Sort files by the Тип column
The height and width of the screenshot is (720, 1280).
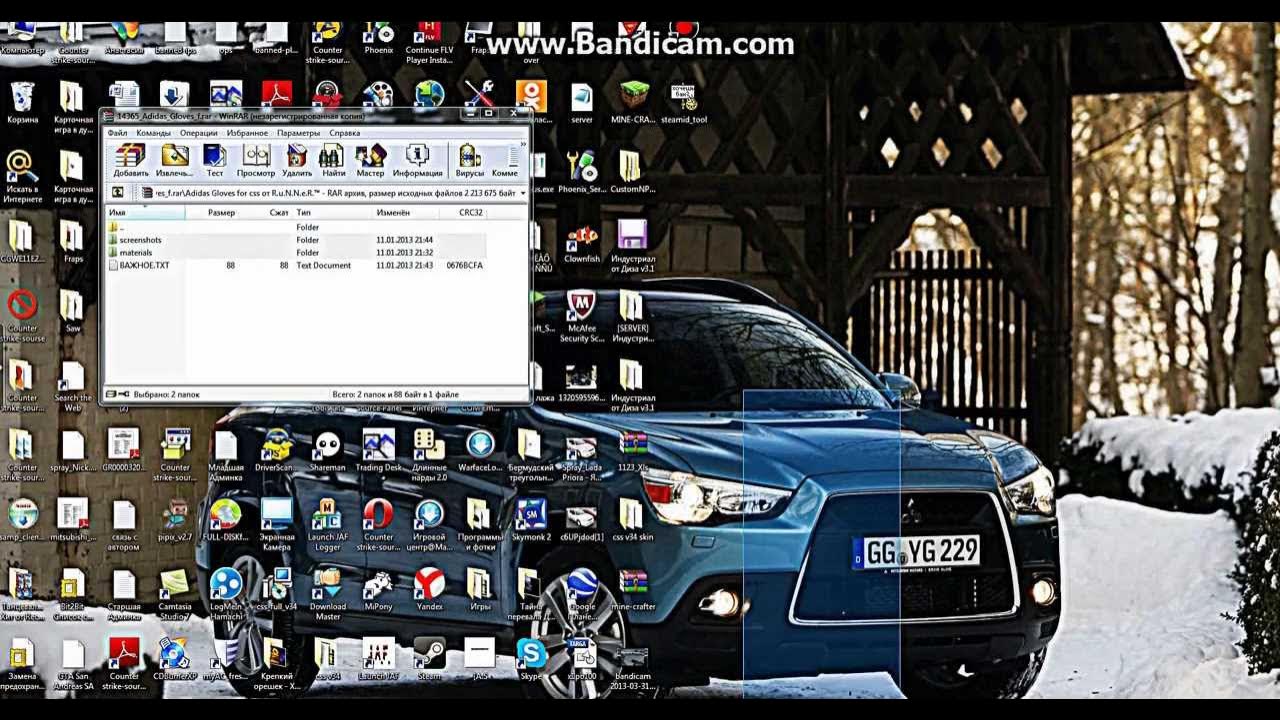[x=331, y=212]
